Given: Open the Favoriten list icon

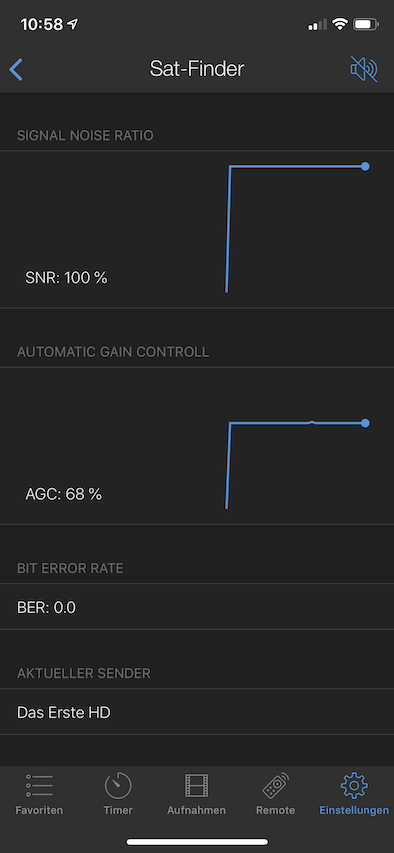Looking at the screenshot, I should [39, 786].
